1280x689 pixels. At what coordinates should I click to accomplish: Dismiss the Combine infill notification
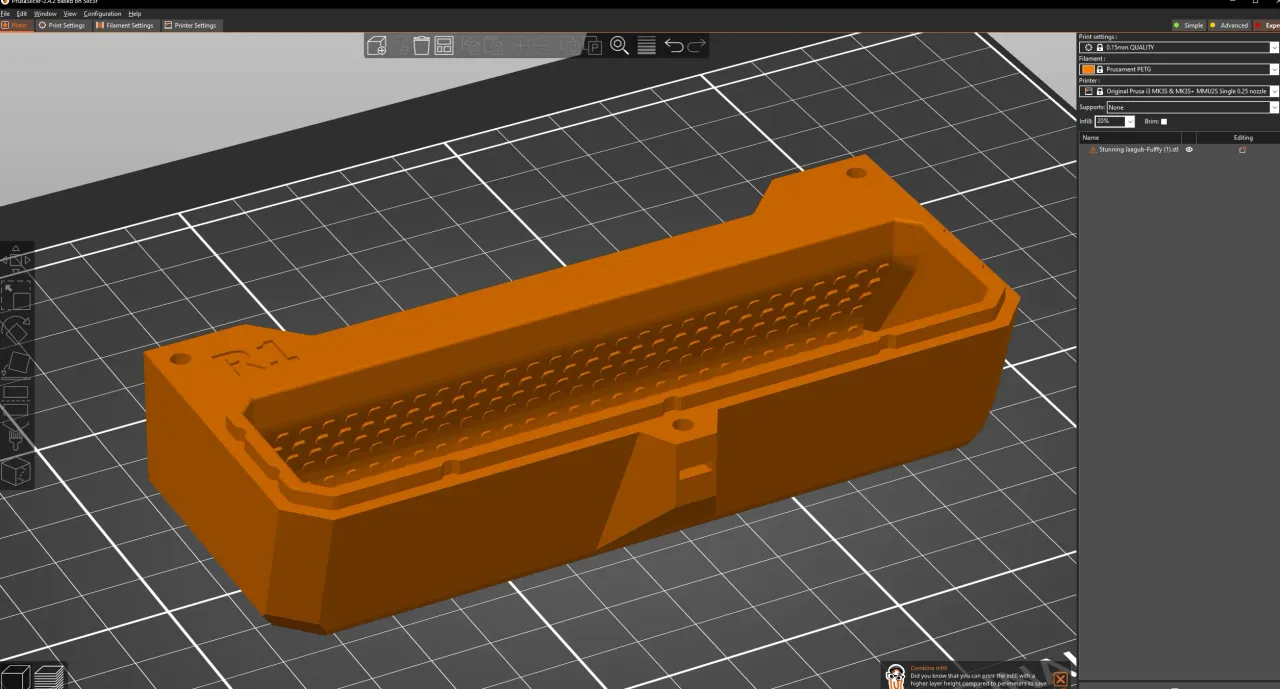coord(1060,680)
